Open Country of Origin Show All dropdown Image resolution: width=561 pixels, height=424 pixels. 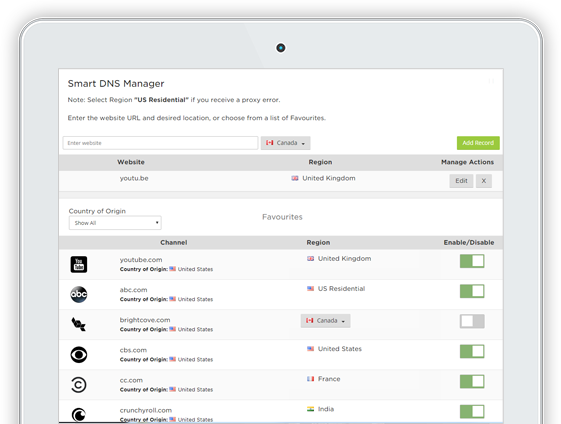point(115,223)
